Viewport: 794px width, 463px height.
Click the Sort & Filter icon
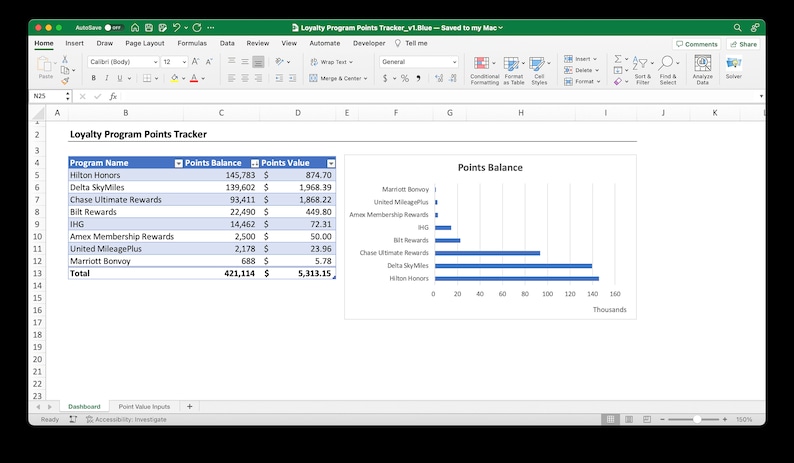640,63
